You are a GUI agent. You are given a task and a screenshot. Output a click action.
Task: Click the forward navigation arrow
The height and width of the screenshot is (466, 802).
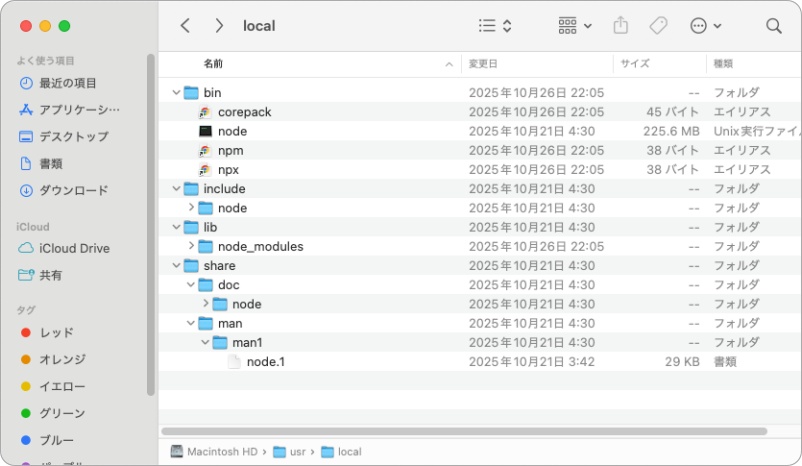pyautogui.click(x=219, y=26)
